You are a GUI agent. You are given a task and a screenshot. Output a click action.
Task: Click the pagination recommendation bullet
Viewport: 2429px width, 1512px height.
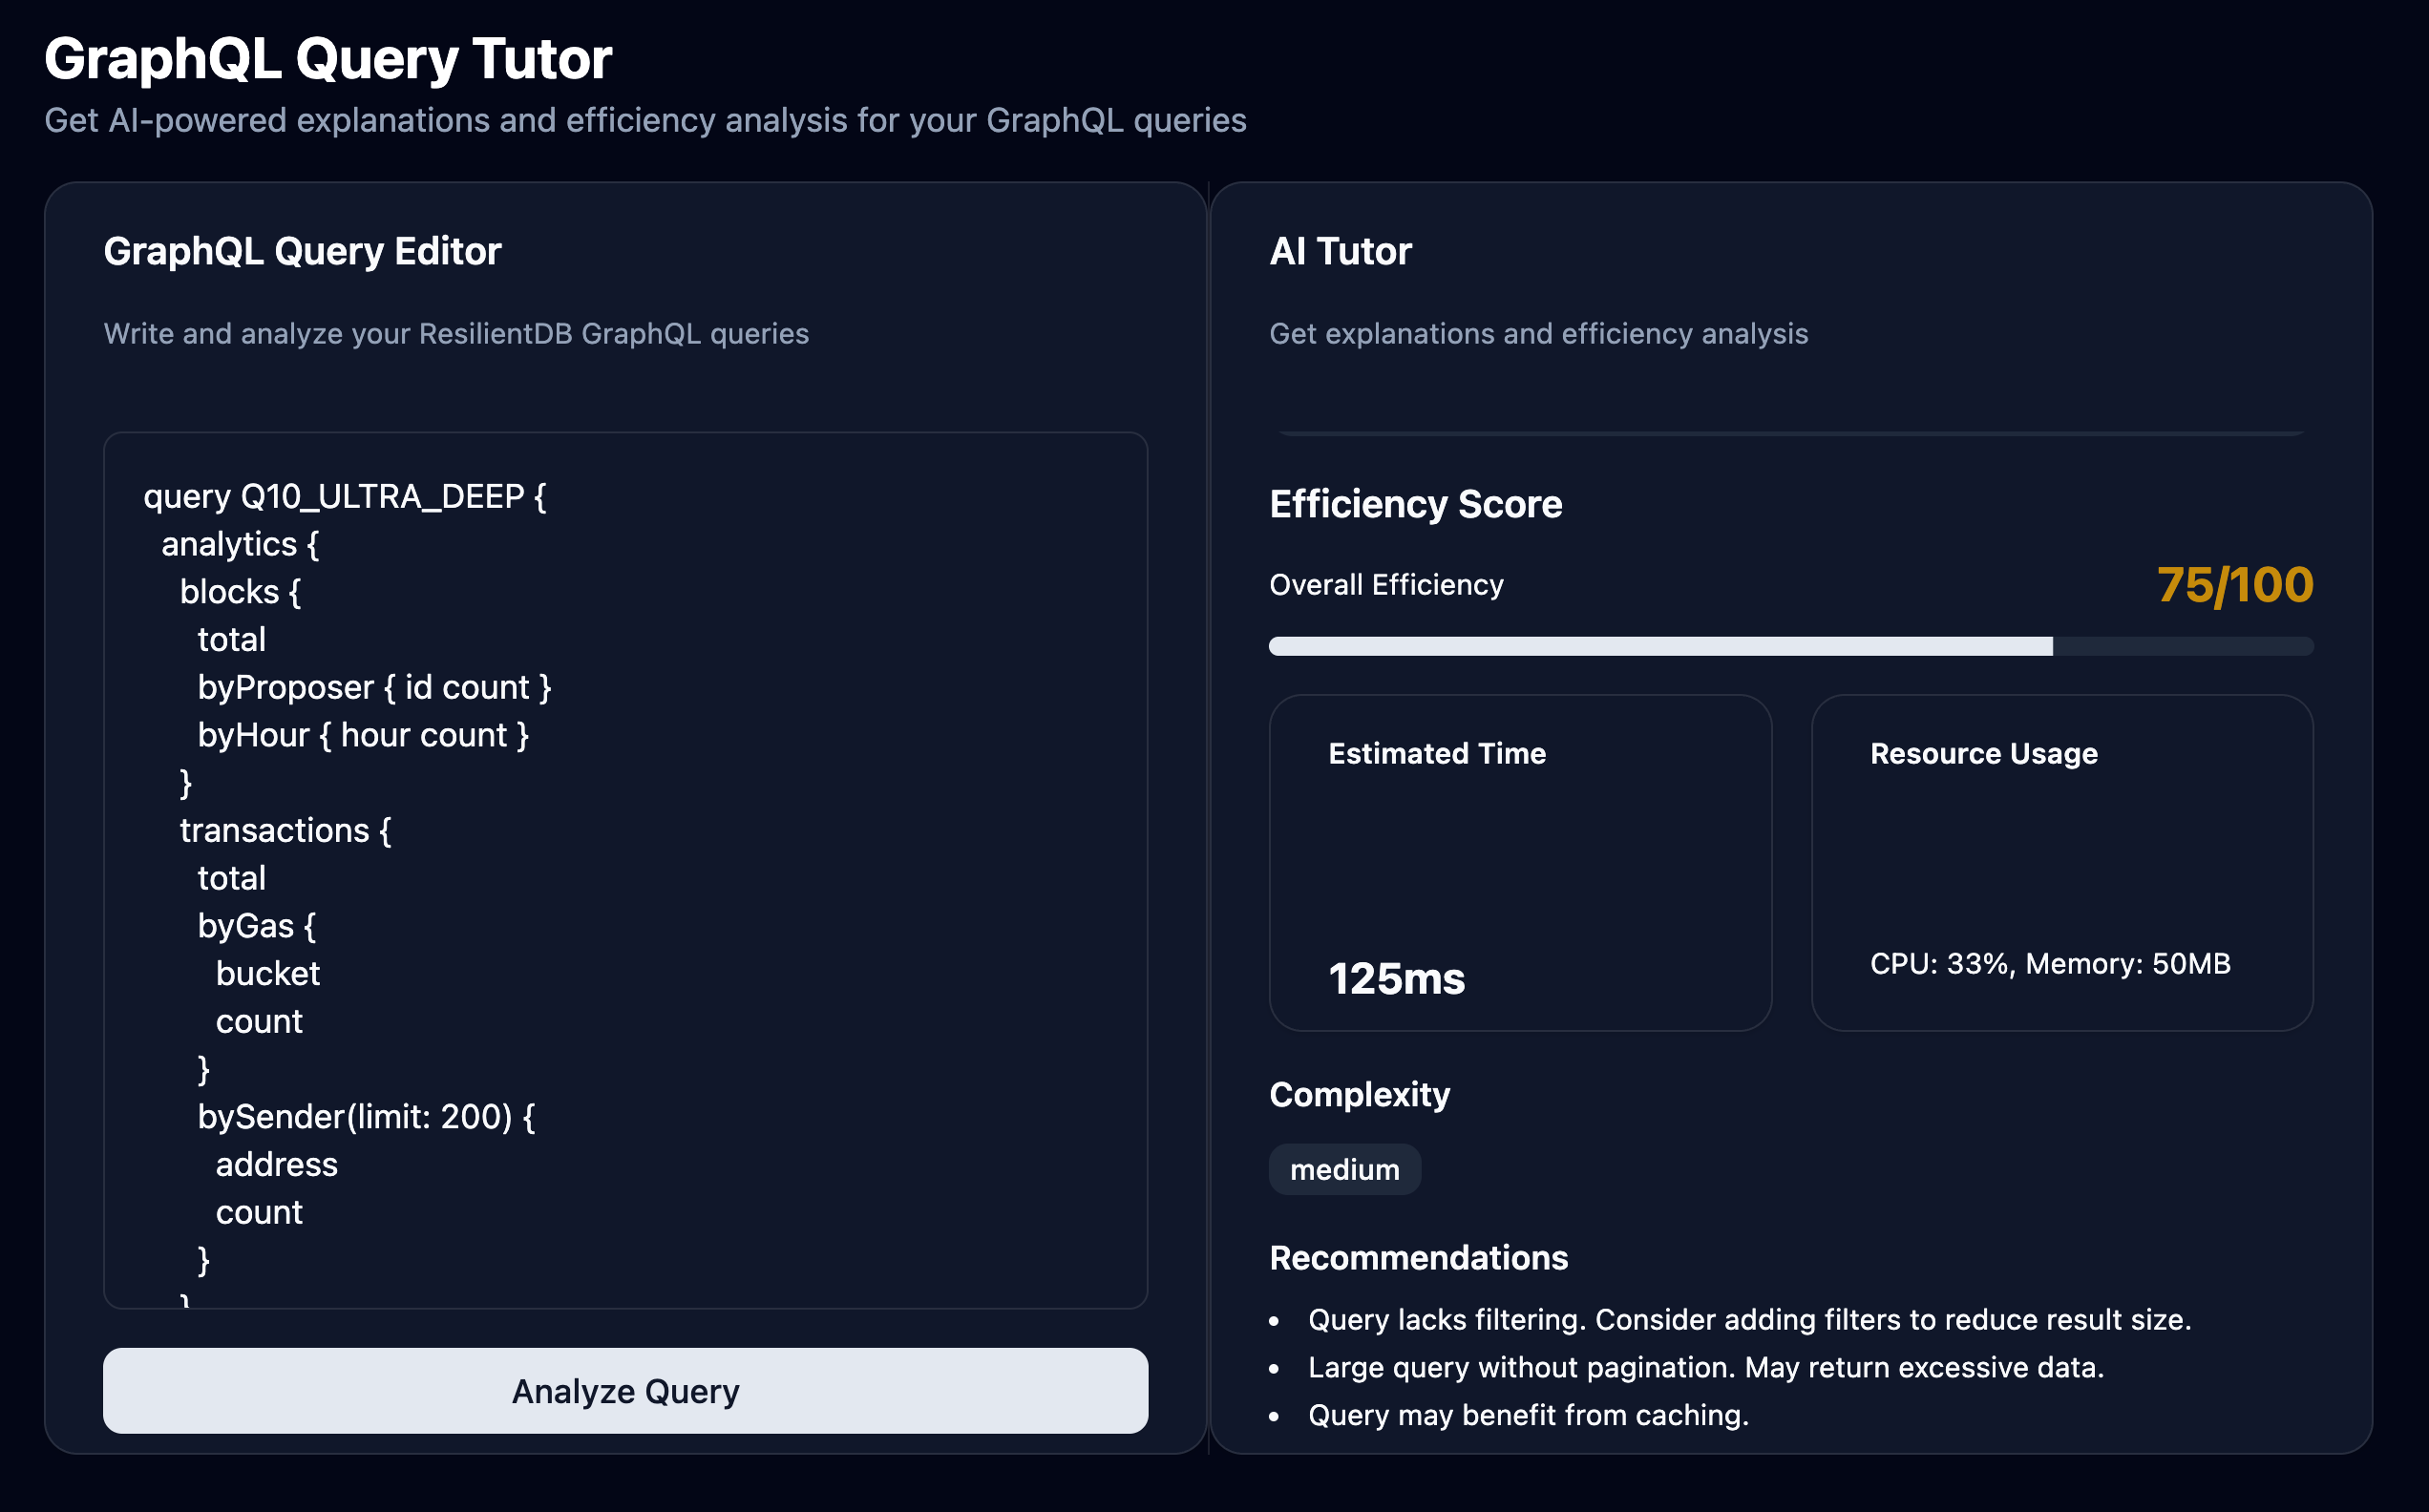coord(1705,1367)
